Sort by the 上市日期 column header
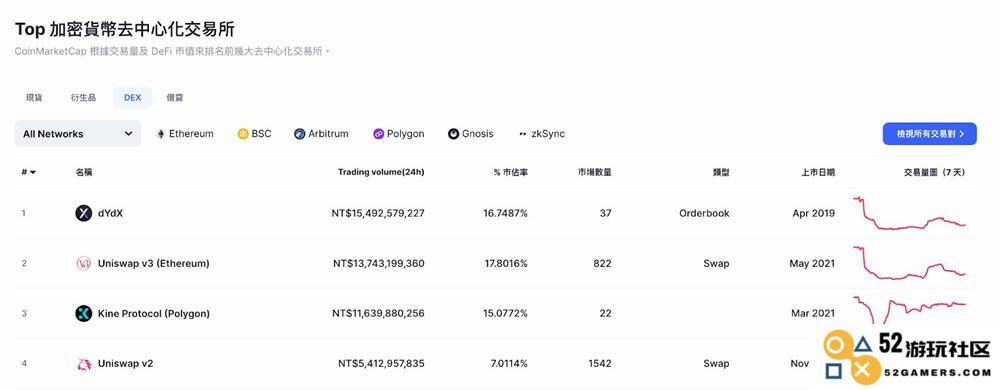The image size is (1000, 390). (818, 173)
